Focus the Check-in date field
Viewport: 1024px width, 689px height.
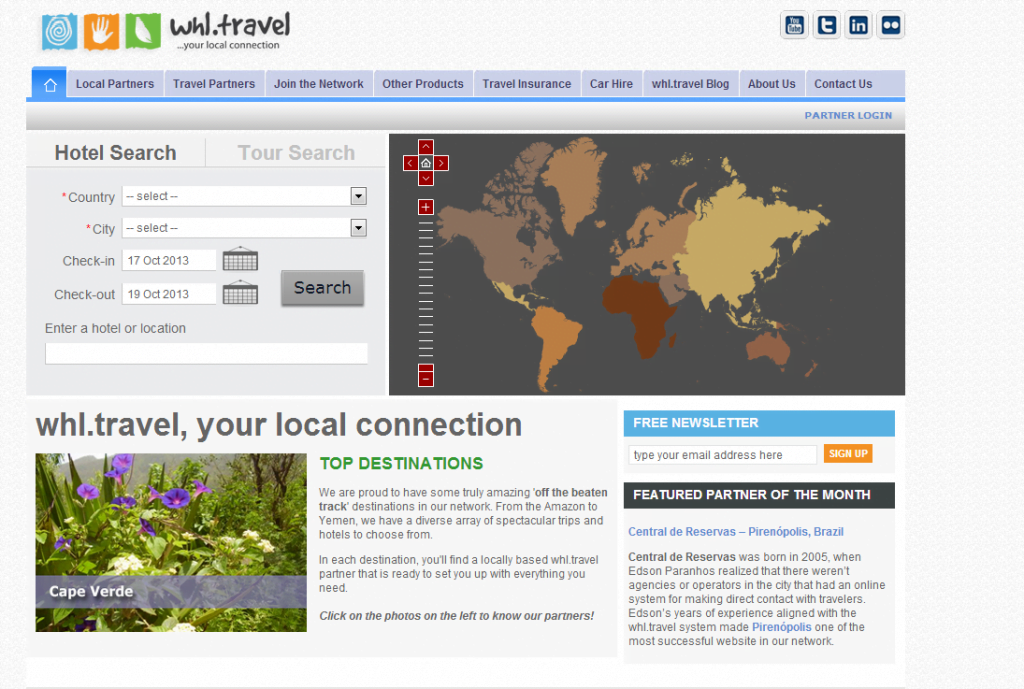169,260
